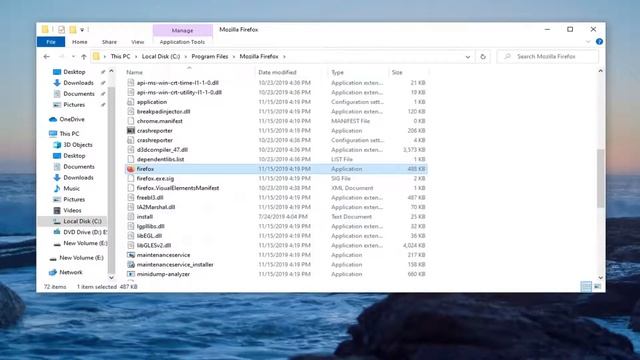Select This PC in the navigation pane
Viewport: 640px width, 360px height.
(64, 134)
